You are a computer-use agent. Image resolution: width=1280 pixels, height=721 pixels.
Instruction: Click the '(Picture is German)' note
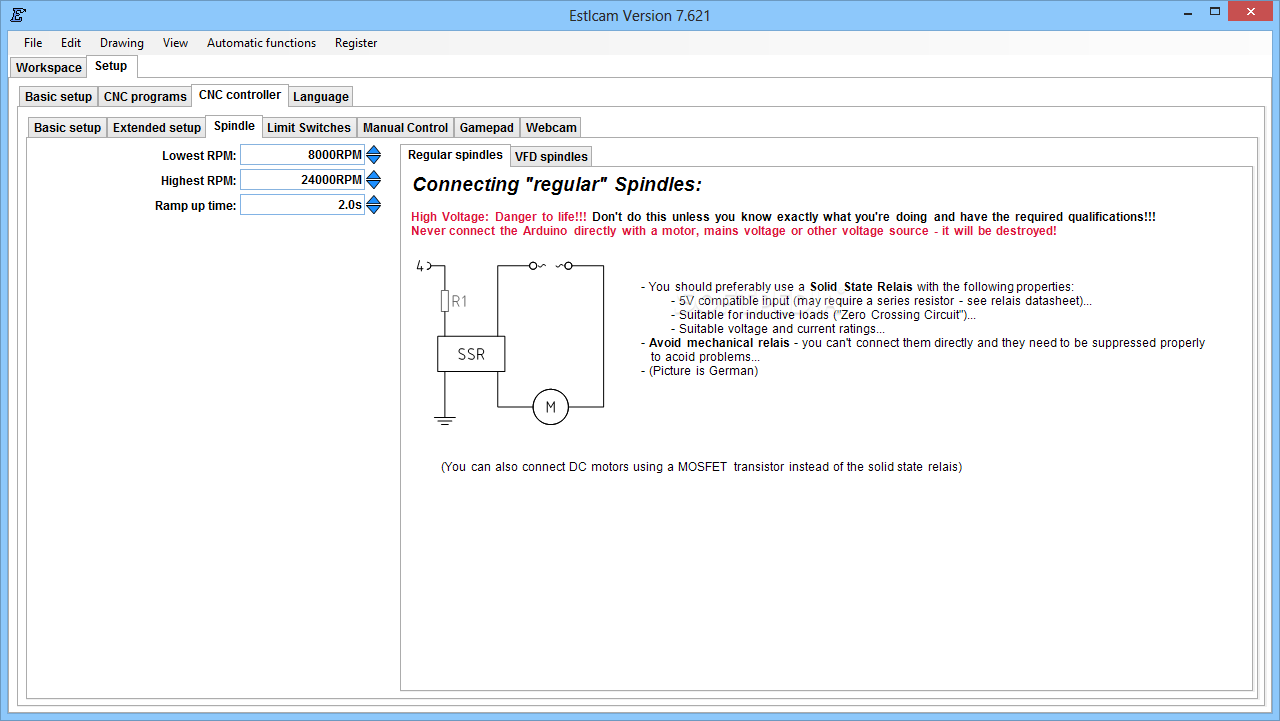(699, 371)
